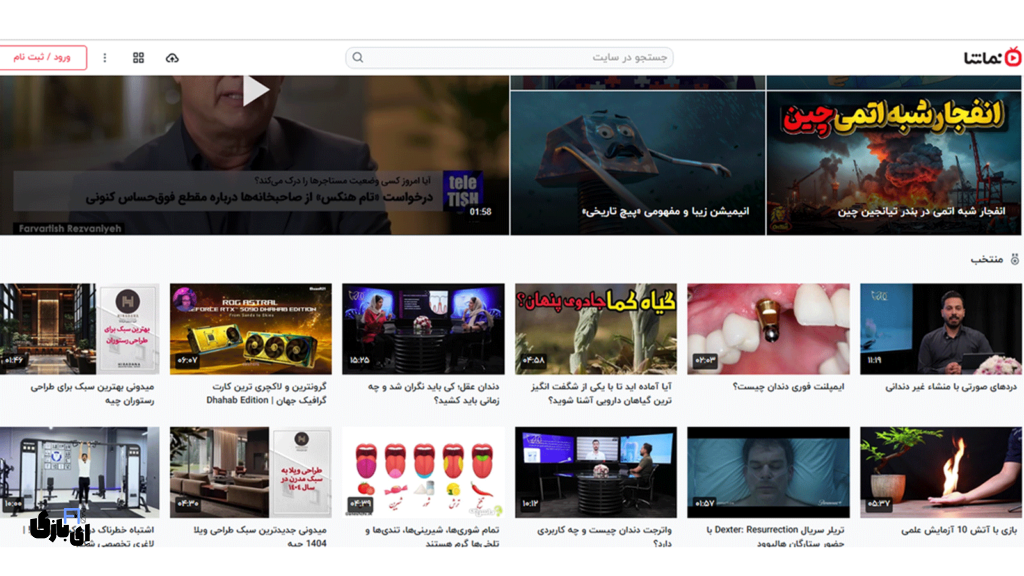
Task: Open the ایمپلنت فوری دندان چیست title link
Action: (x=774, y=386)
